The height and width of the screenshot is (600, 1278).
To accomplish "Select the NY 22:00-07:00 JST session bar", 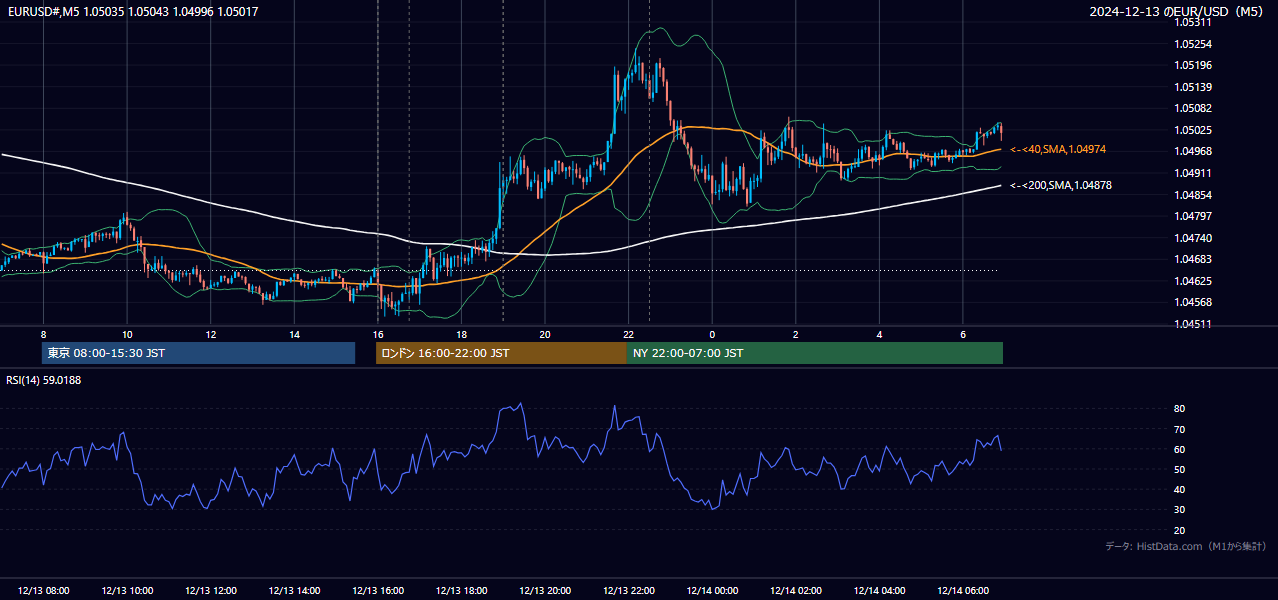I will click(x=815, y=353).
